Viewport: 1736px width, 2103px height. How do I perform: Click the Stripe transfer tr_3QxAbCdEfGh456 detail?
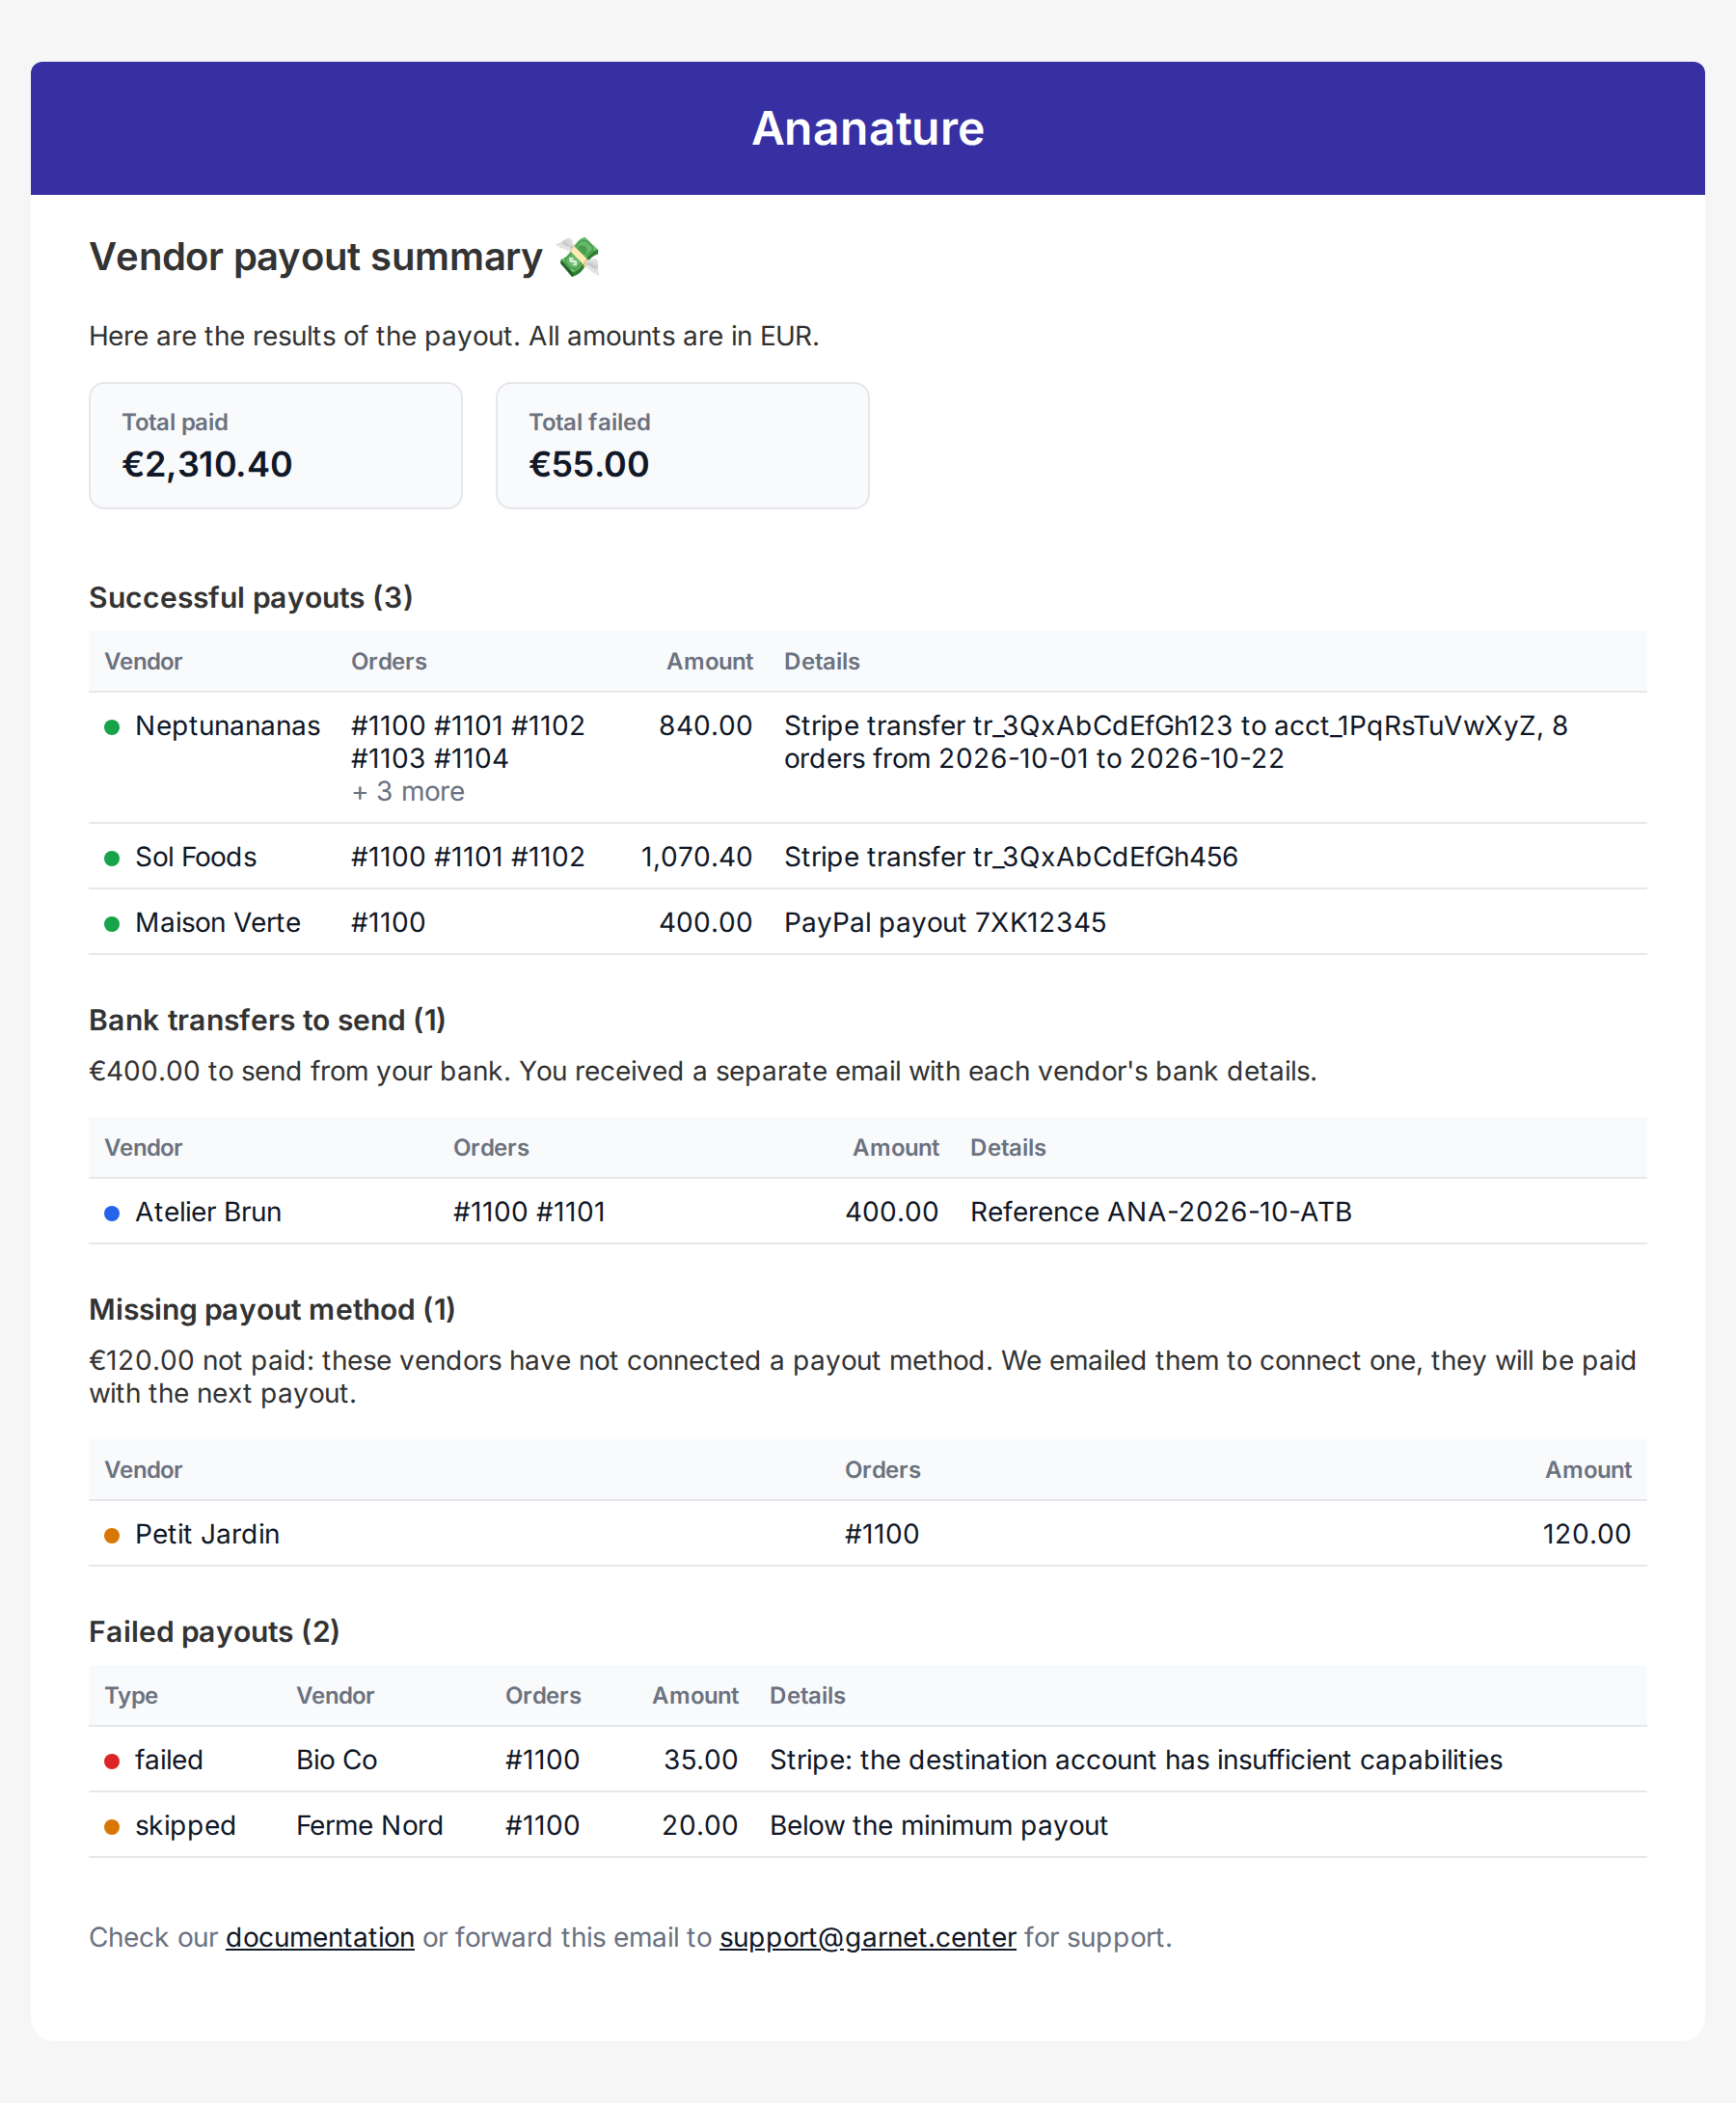[1011, 856]
